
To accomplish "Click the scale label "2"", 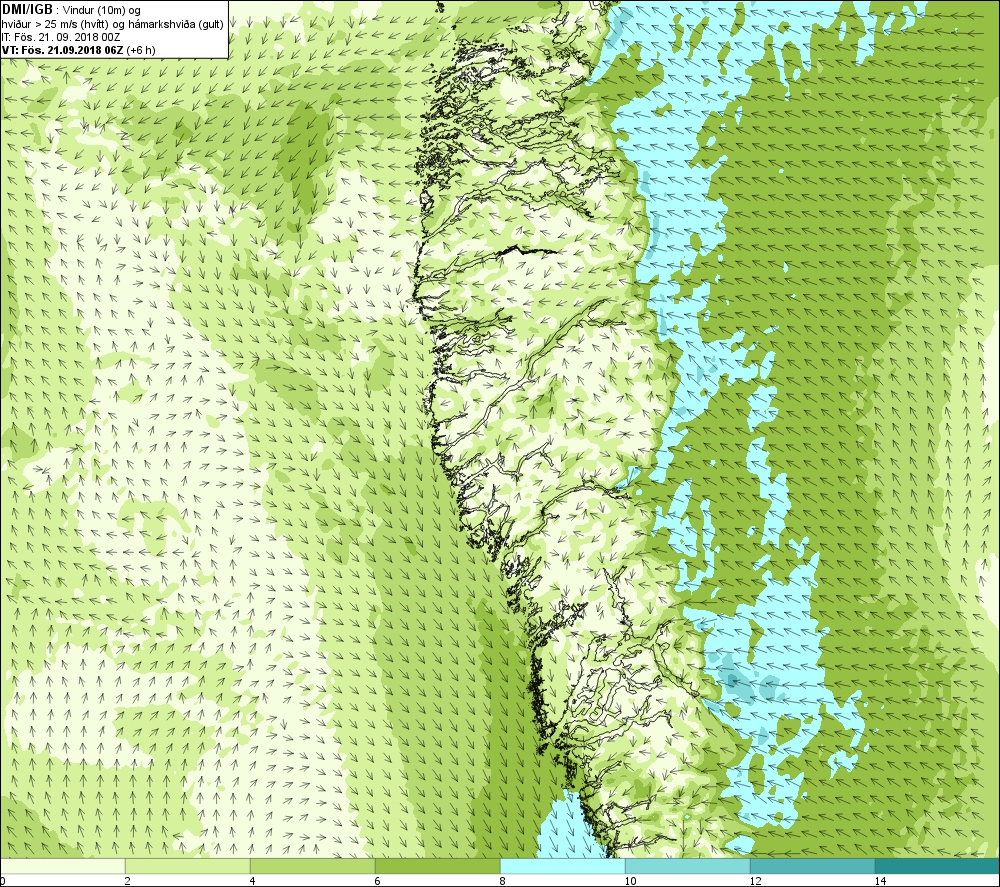I will tap(128, 881).
